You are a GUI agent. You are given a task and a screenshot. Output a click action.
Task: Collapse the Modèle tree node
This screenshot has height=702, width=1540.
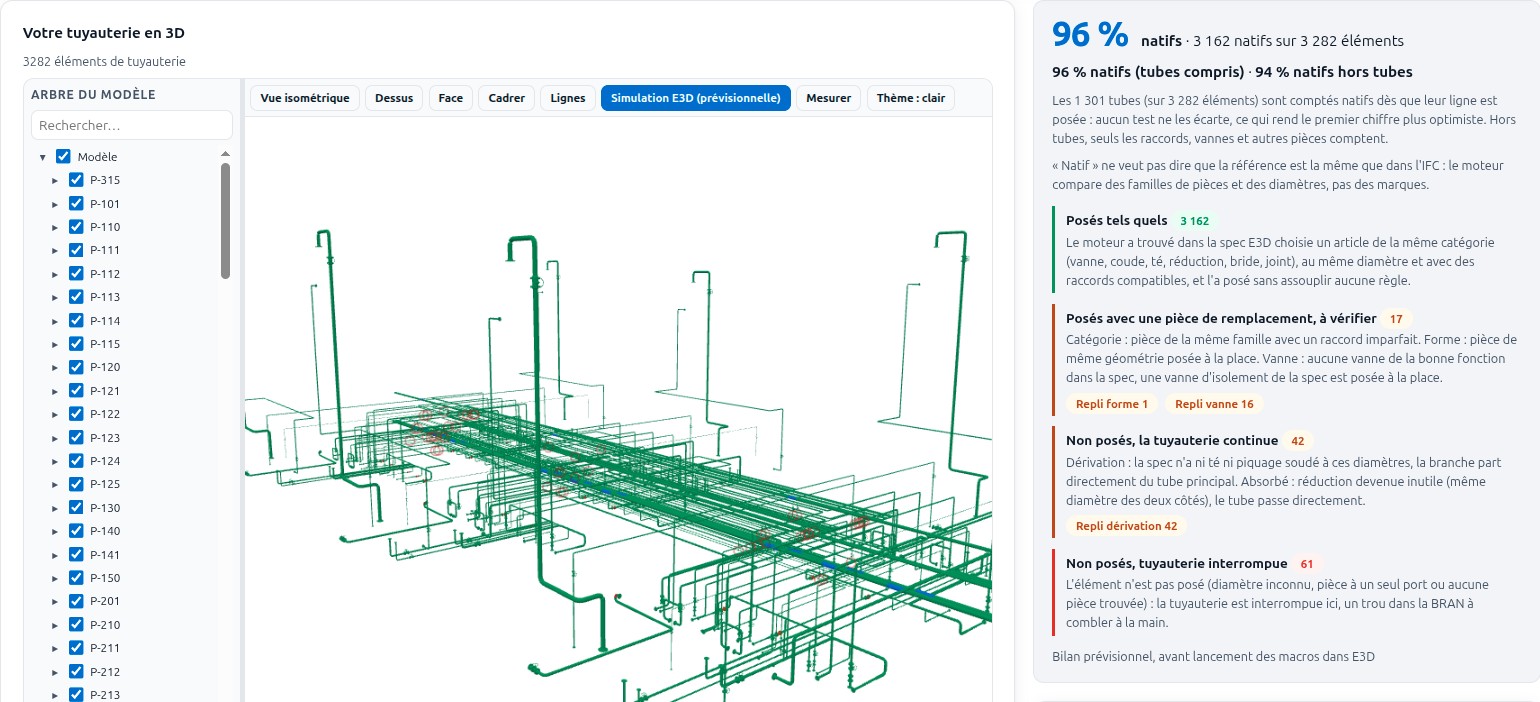pyautogui.click(x=43, y=157)
